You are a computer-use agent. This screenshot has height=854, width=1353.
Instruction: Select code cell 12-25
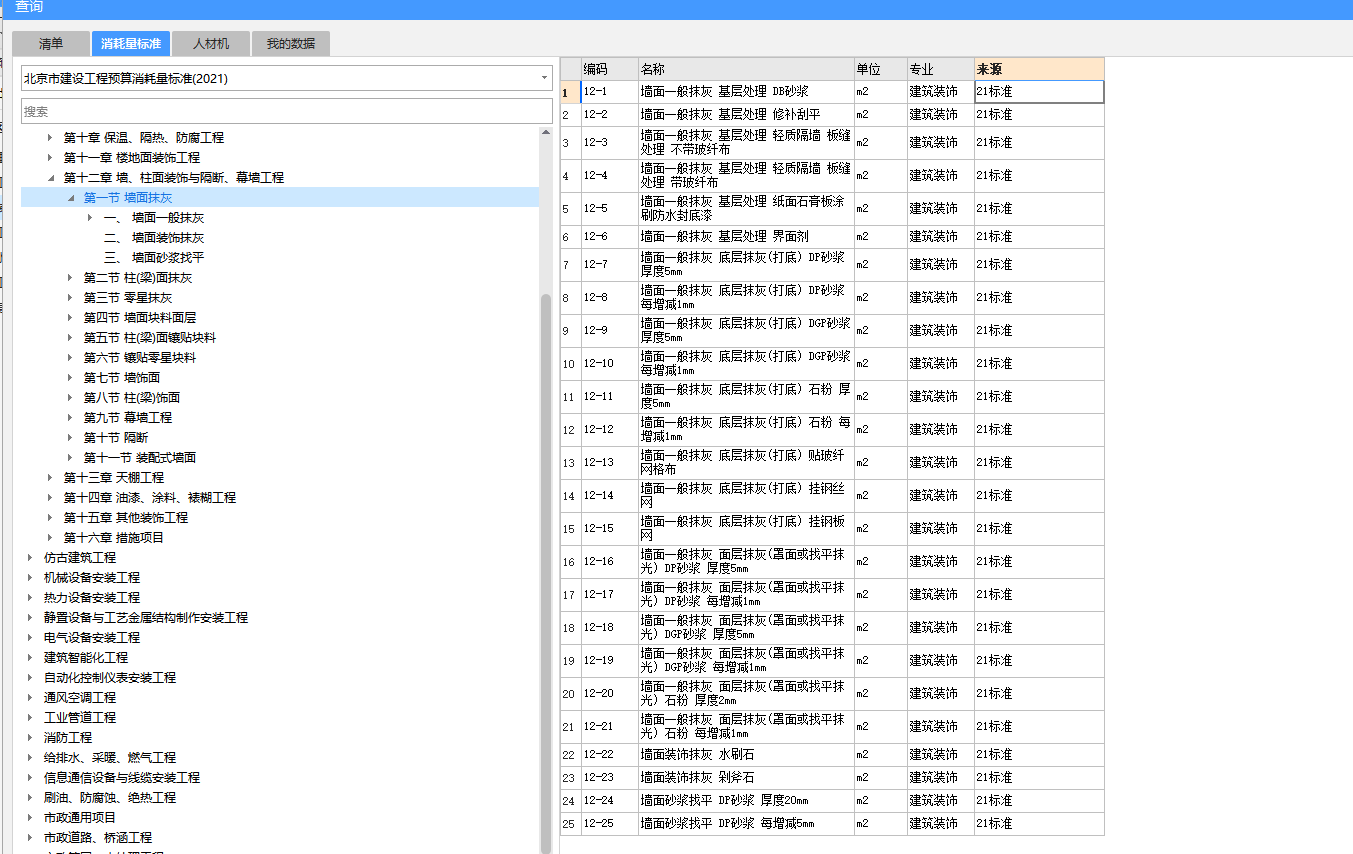tap(610, 824)
